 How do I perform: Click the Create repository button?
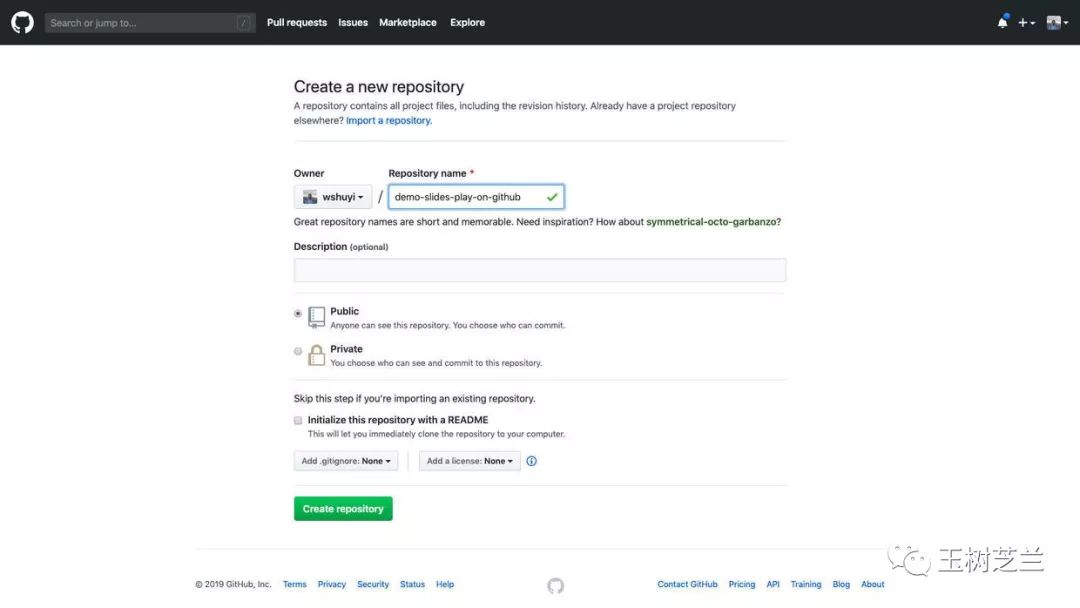tap(343, 509)
